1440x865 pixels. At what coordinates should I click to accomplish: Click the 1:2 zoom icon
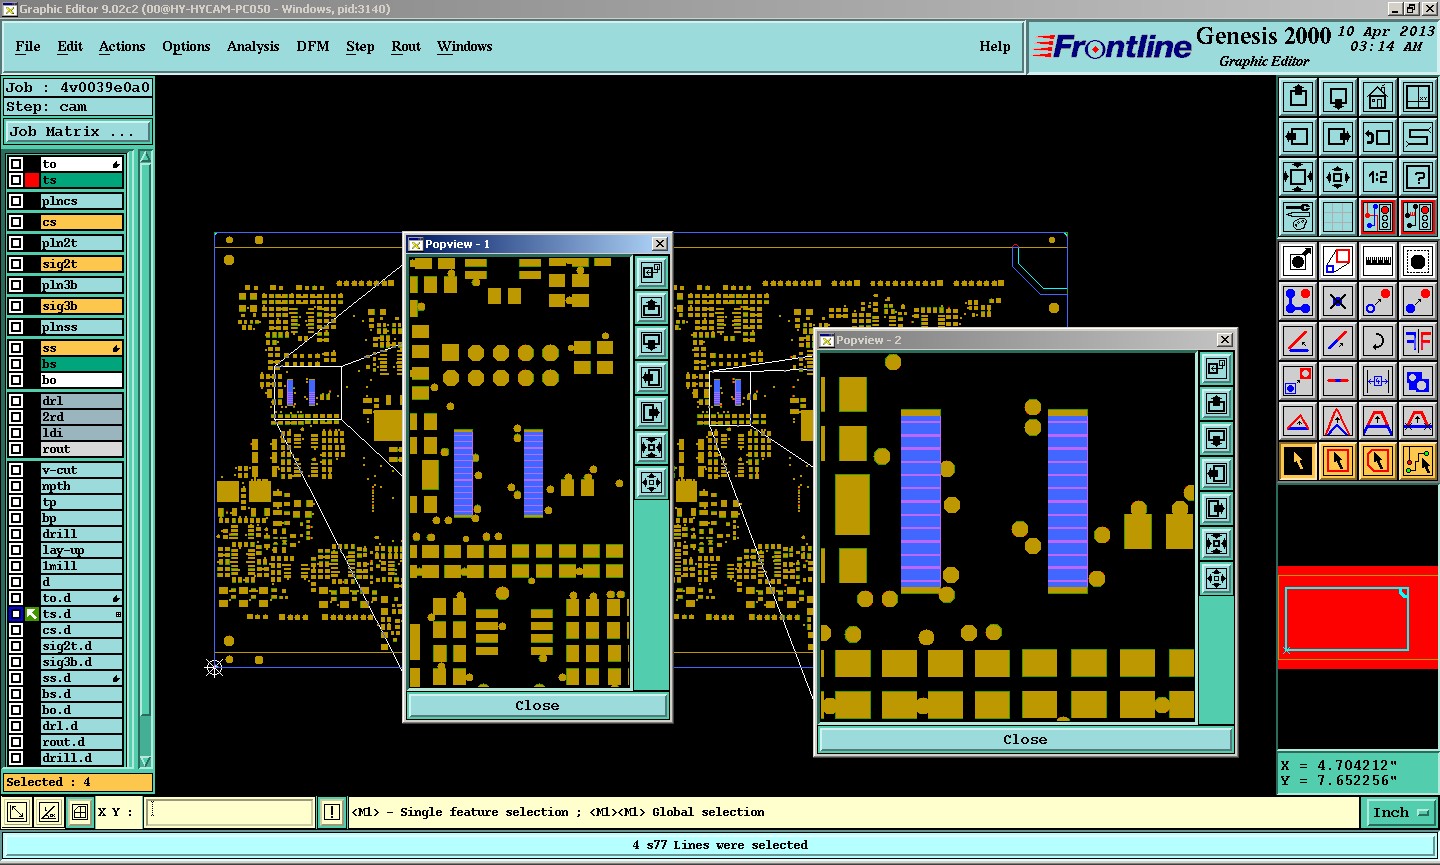tap(1378, 177)
